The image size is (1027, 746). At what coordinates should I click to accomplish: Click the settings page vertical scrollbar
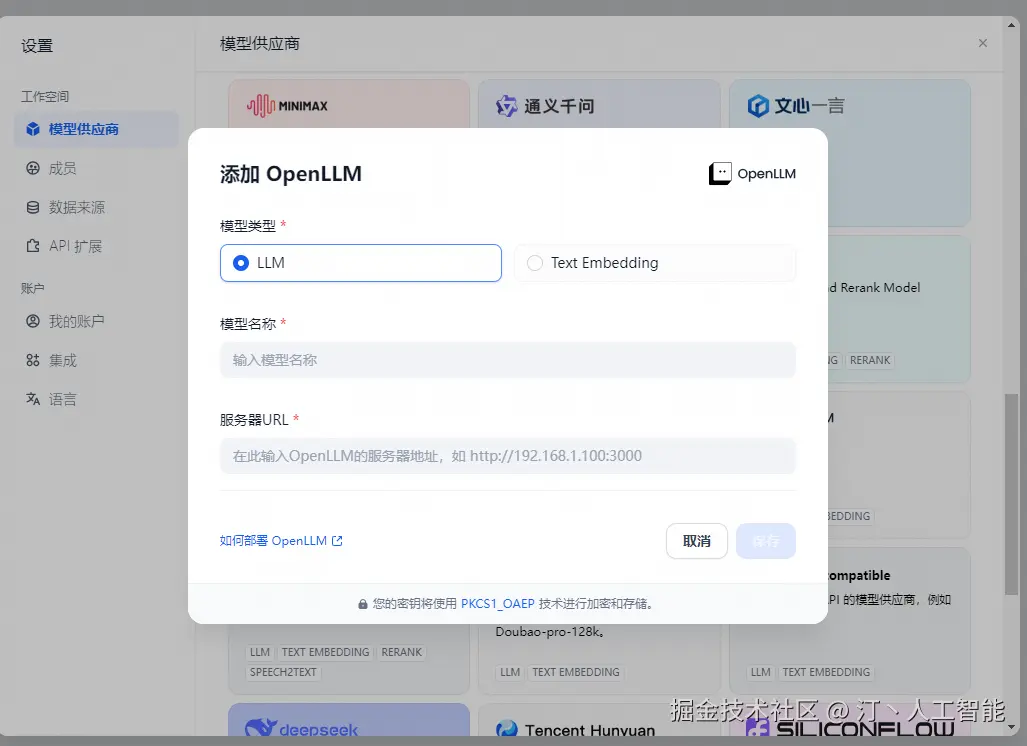pyautogui.click(x=1012, y=494)
